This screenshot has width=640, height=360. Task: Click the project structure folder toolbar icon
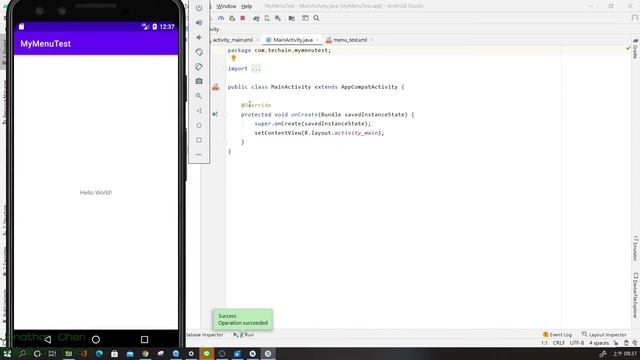[x=291, y=18]
